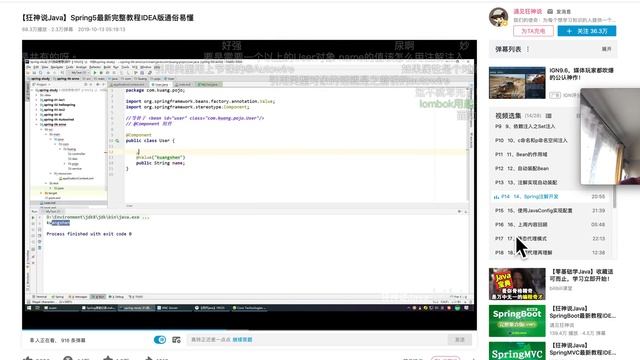Open the 弹幕列表 more options dots
Screen dimensions: 640x360
tap(528, 49)
